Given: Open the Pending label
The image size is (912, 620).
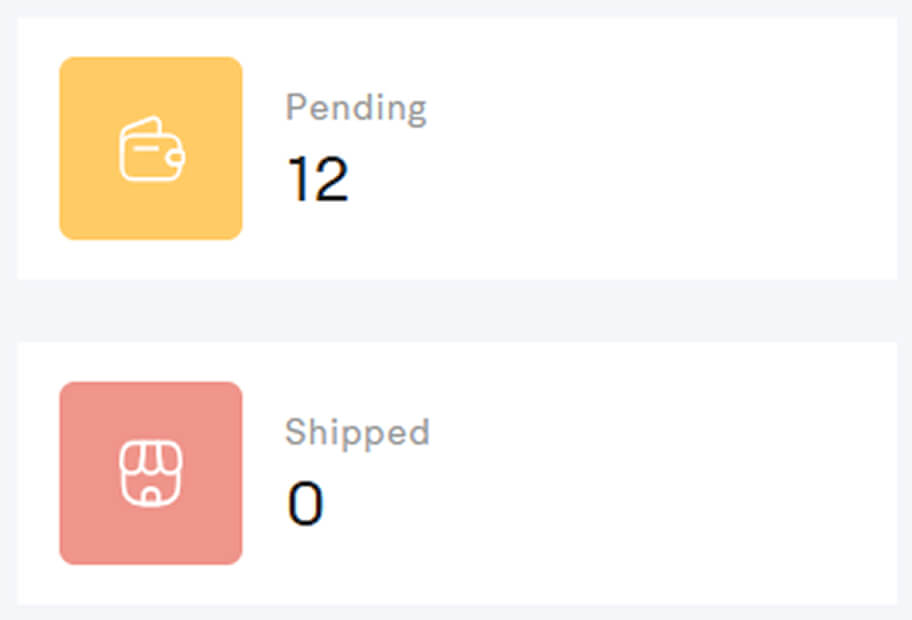Looking at the screenshot, I should 356,107.
